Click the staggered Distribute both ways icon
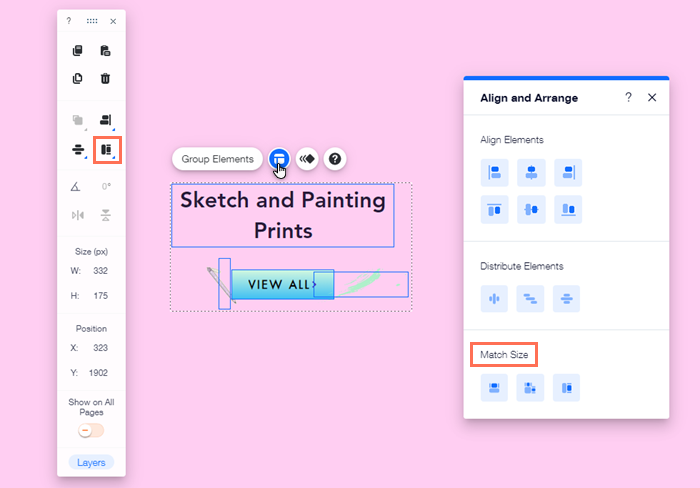The height and width of the screenshot is (488, 700). (530, 299)
